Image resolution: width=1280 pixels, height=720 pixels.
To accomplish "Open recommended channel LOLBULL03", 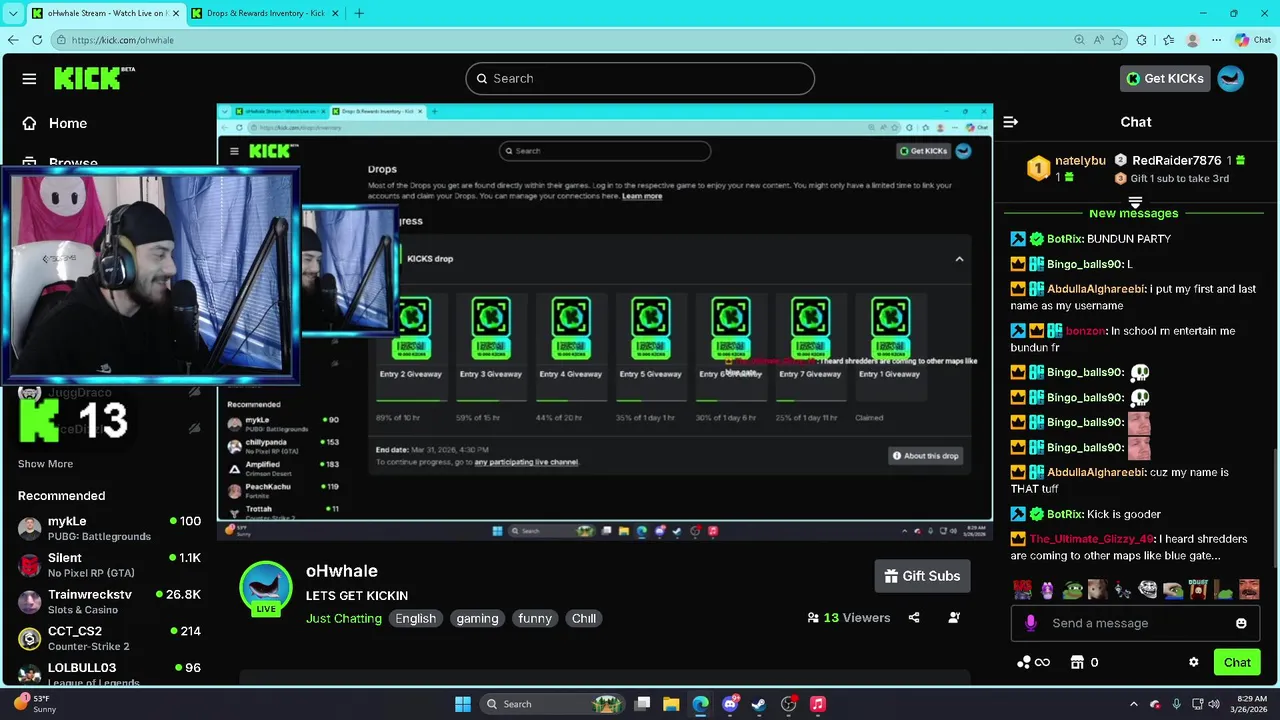I will tap(109, 672).
